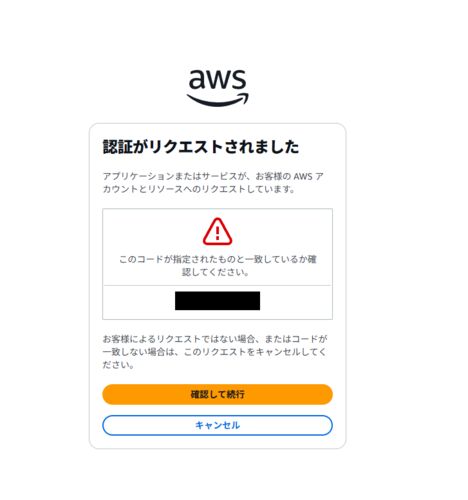
Task: Click the divider line above the code
Action: click(217, 285)
